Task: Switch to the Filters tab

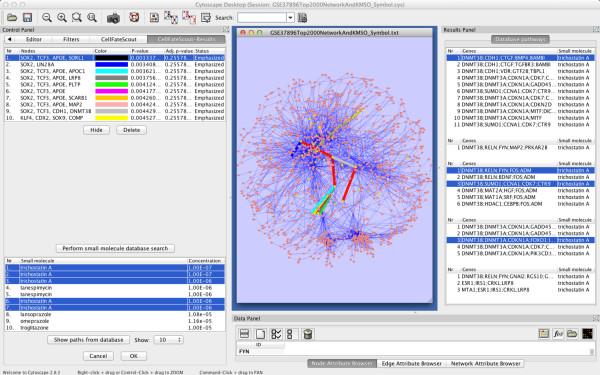Action: (x=71, y=39)
